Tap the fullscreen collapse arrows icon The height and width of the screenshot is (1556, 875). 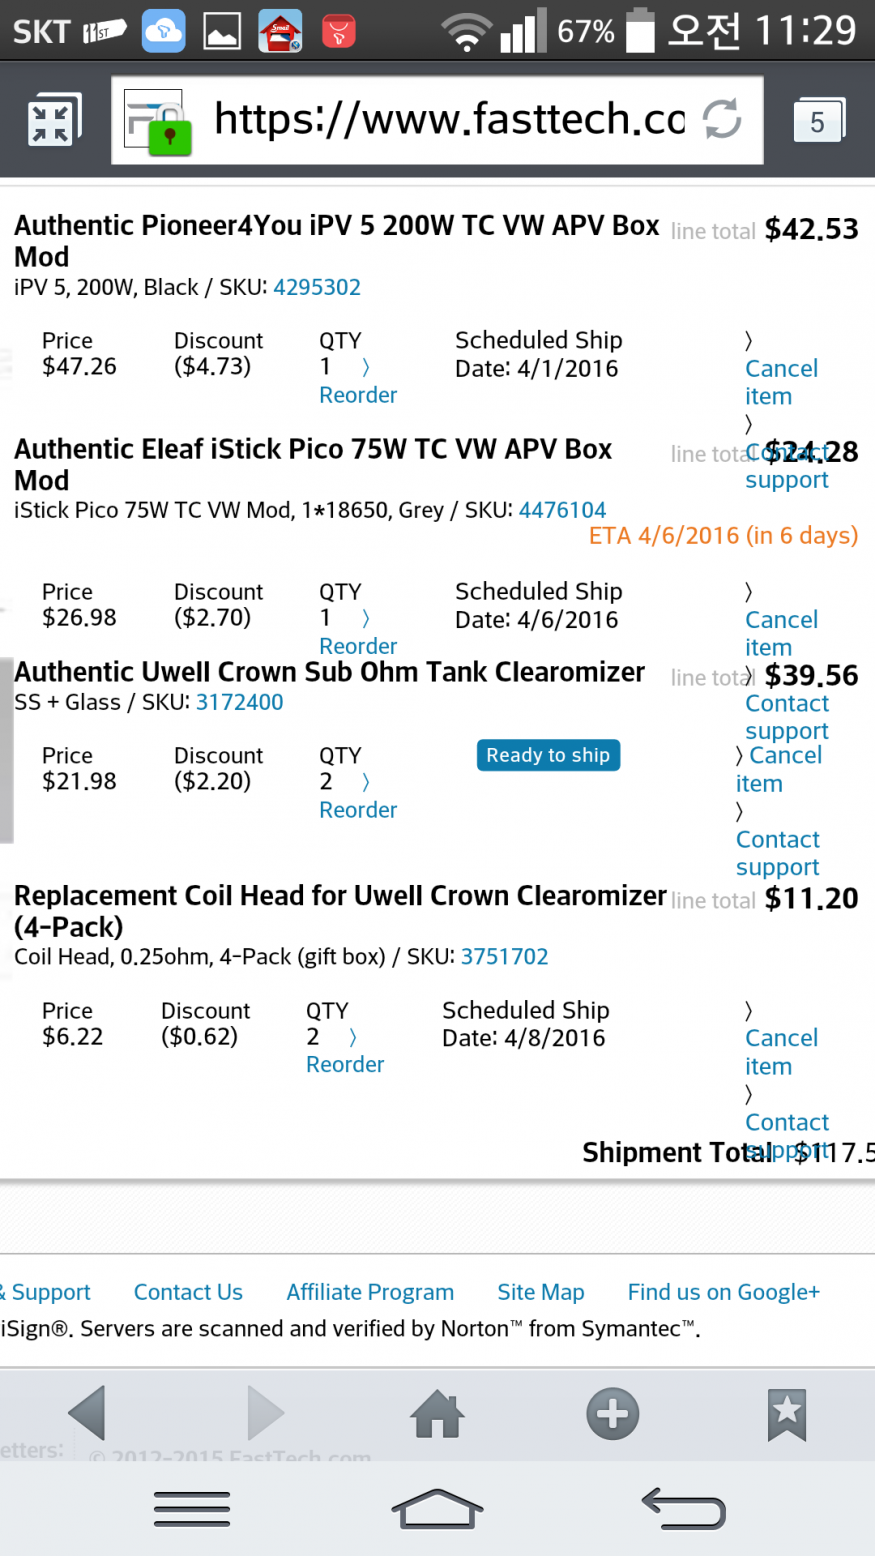(51, 121)
